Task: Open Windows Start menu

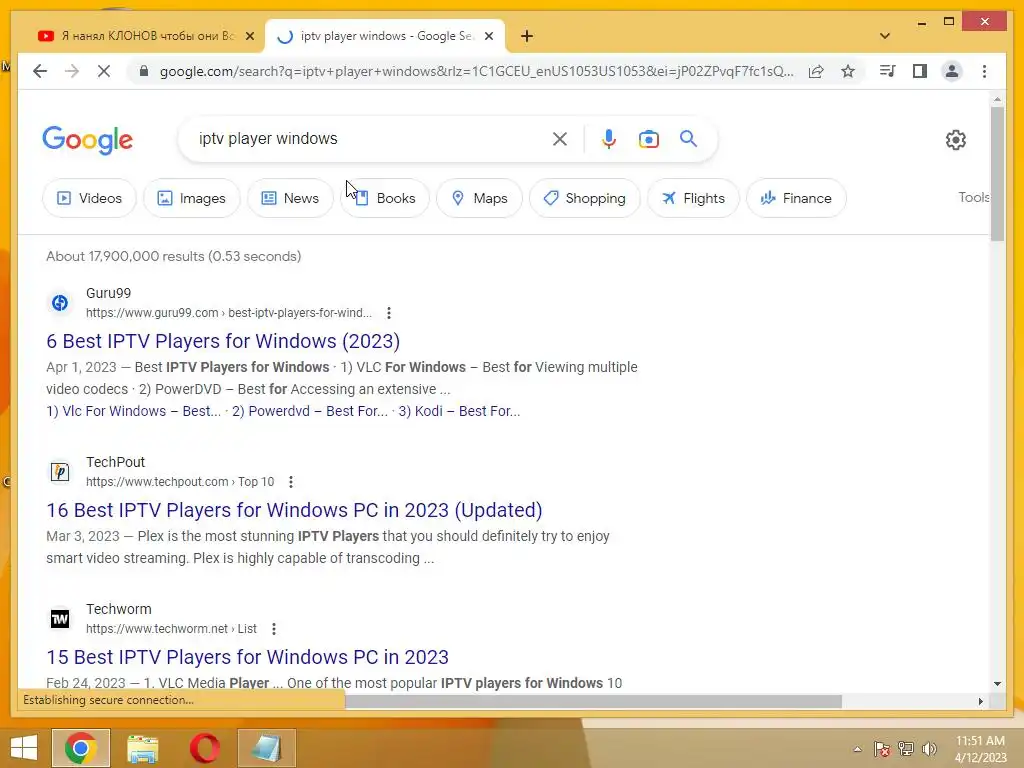Action: tap(24, 748)
